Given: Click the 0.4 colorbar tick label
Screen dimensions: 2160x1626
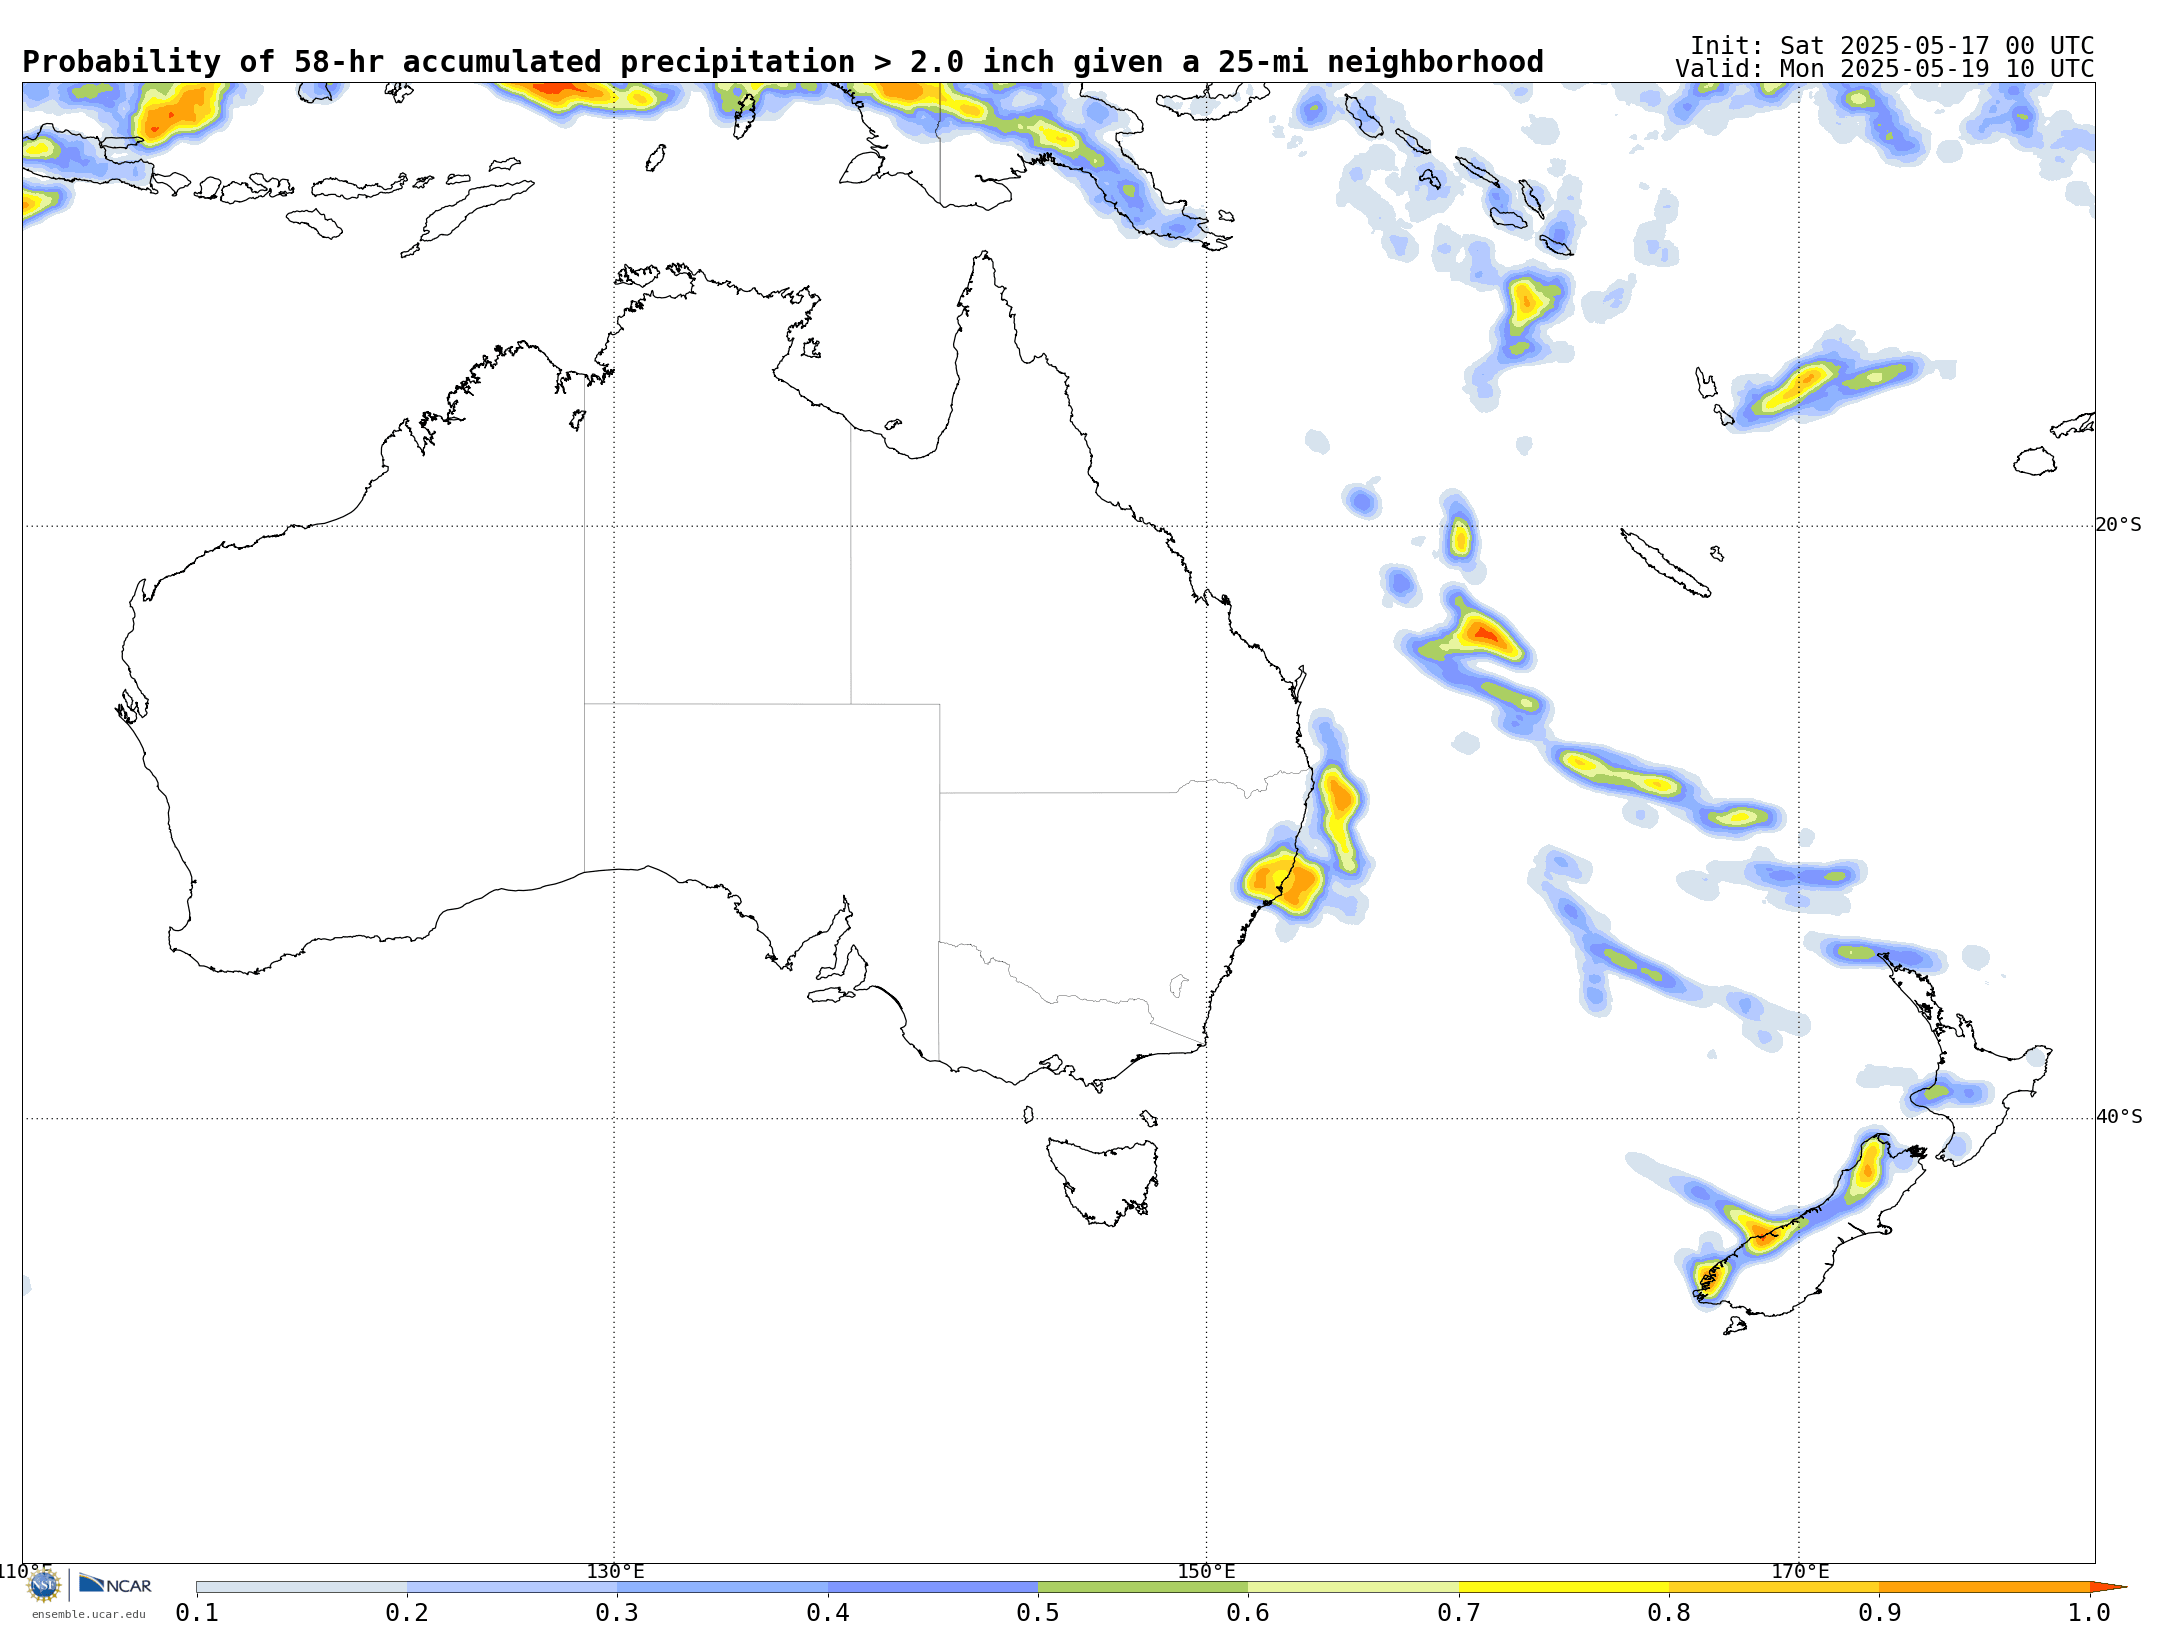Looking at the screenshot, I should coord(828,1613).
